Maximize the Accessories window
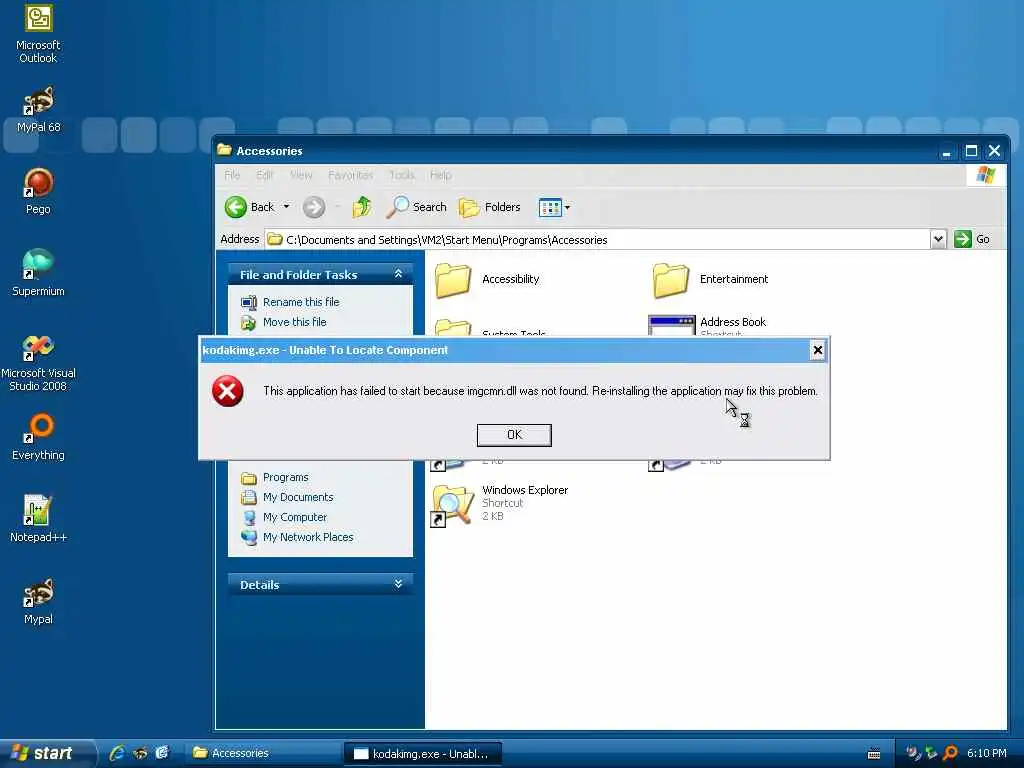The image size is (1024, 768). coord(971,152)
